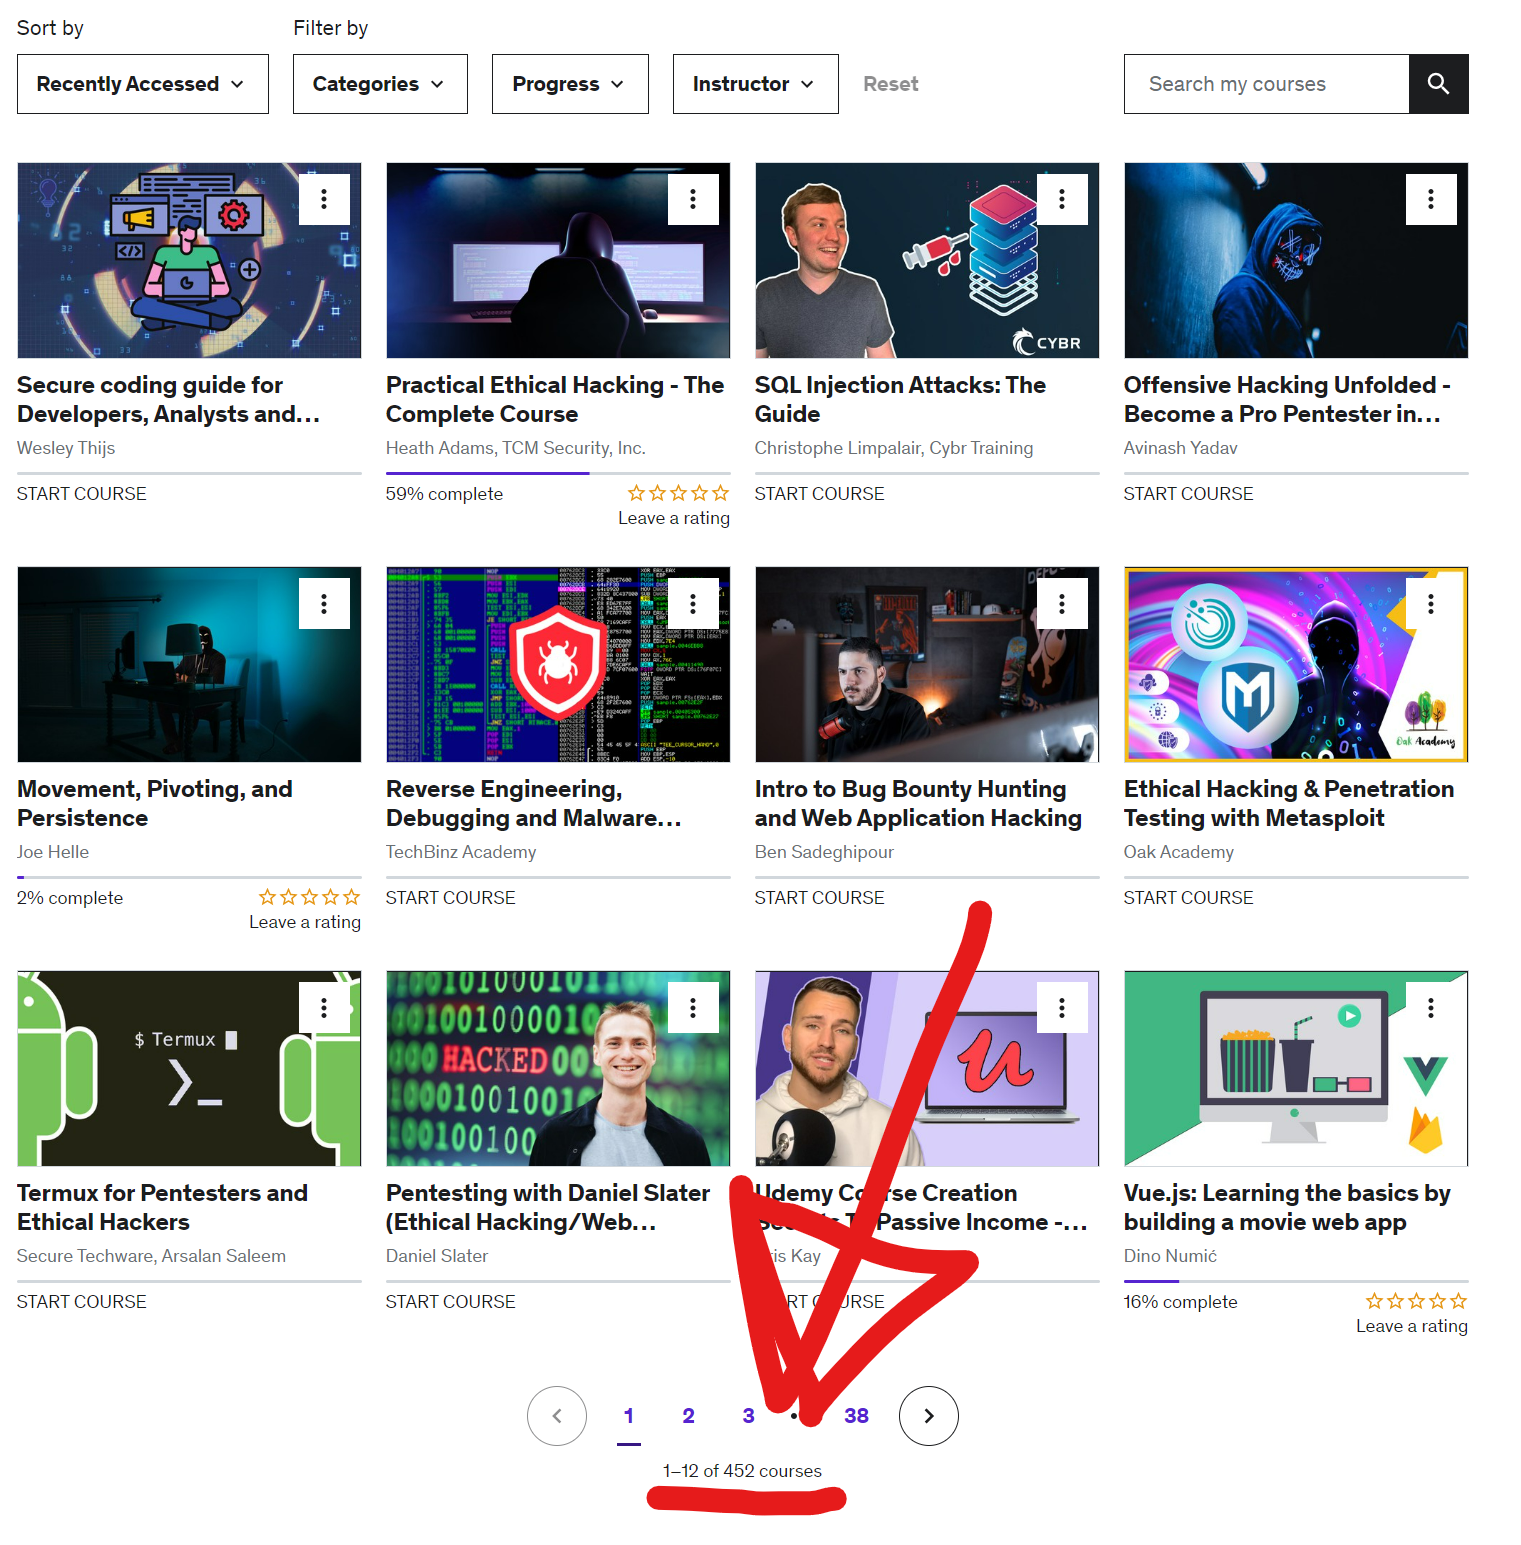This screenshot has width=1521, height=1545.
Task: Rate the Vue.js course with the stars
Action: (1416, 1301)
